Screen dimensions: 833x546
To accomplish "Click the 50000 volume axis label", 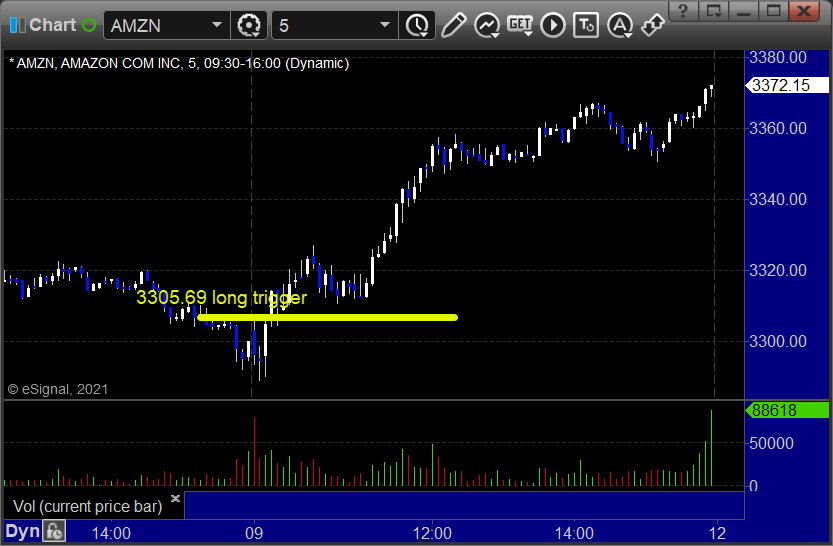I will pyautogui.click(x=771, y=443).
